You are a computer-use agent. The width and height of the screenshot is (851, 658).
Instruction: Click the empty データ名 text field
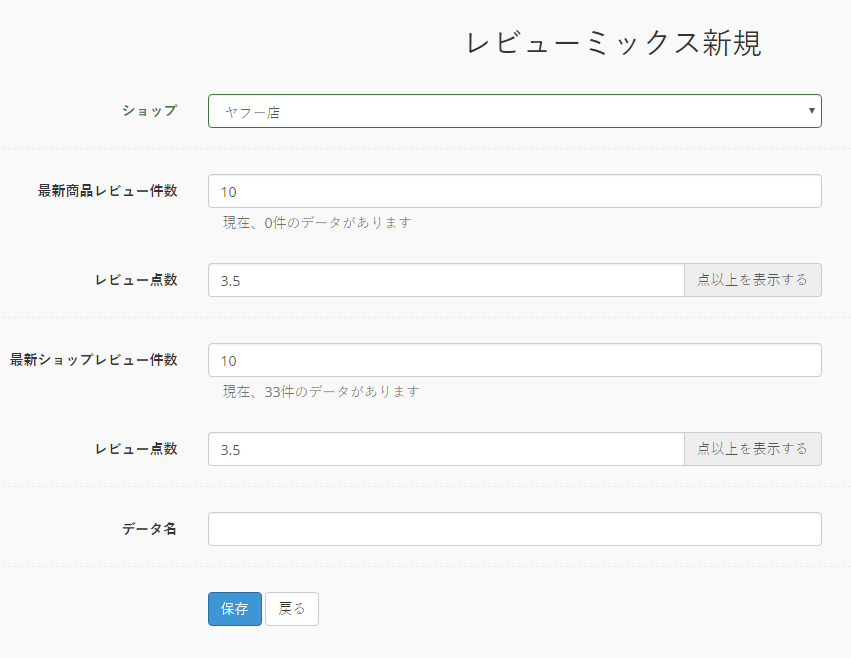coord(515,529)
